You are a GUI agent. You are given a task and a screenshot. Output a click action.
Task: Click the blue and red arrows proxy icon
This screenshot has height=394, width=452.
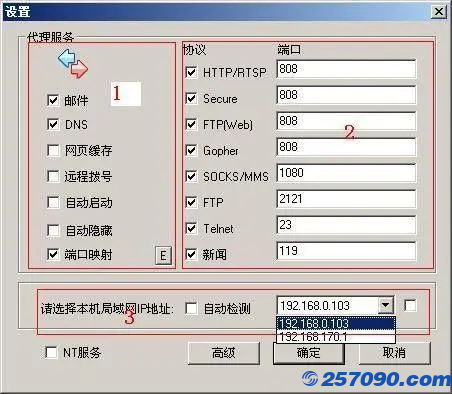point(73,64)
